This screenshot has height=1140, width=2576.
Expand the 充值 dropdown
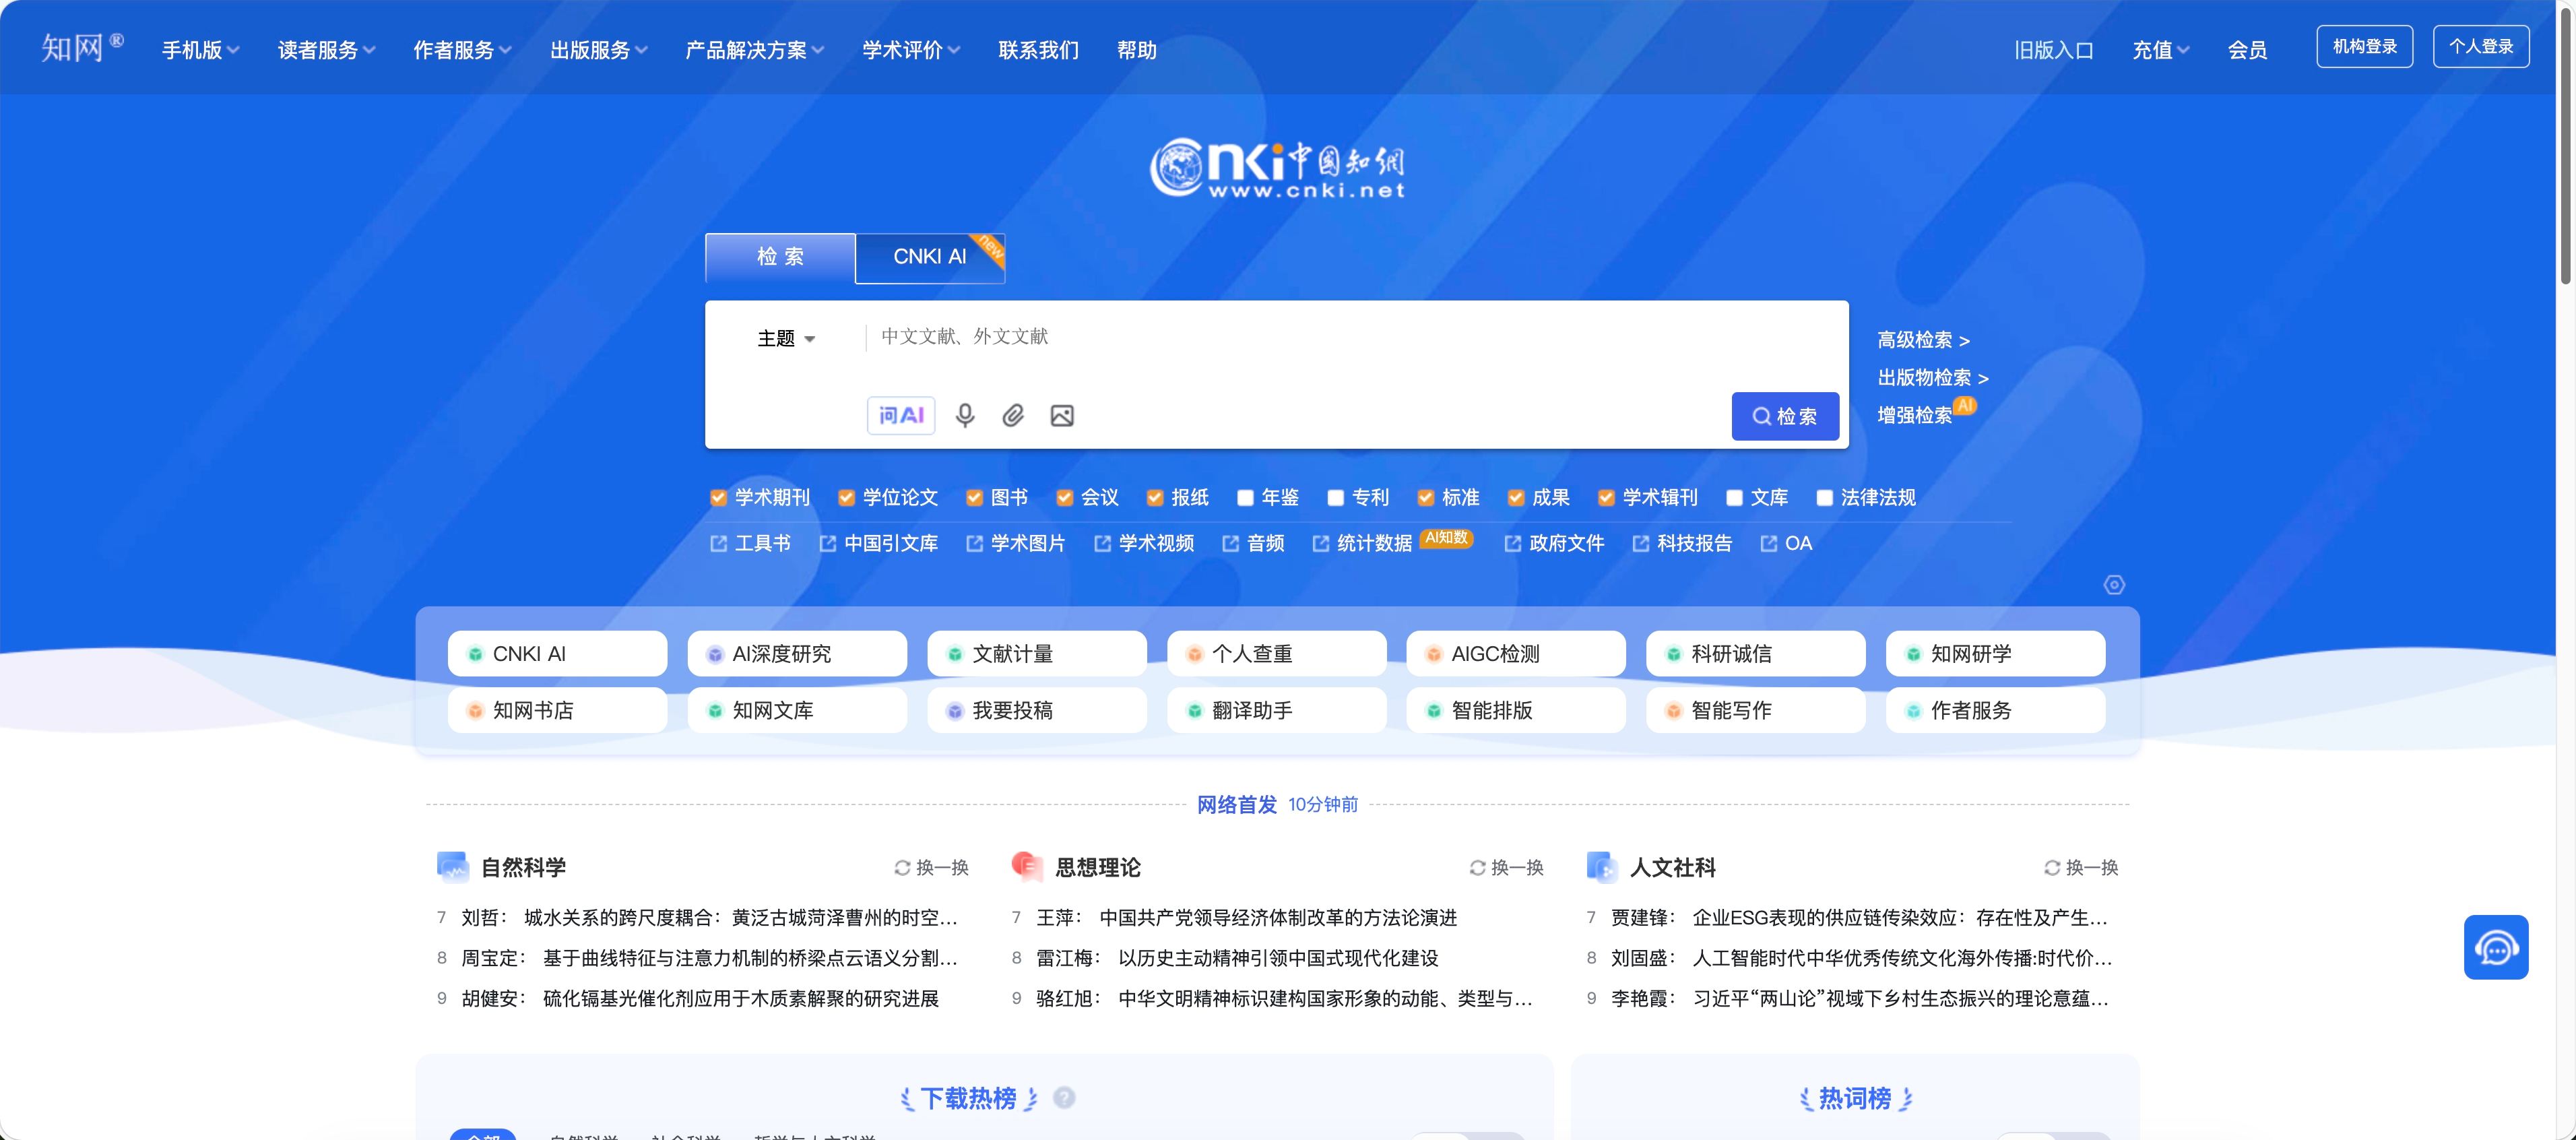[x=2160, y=50]
